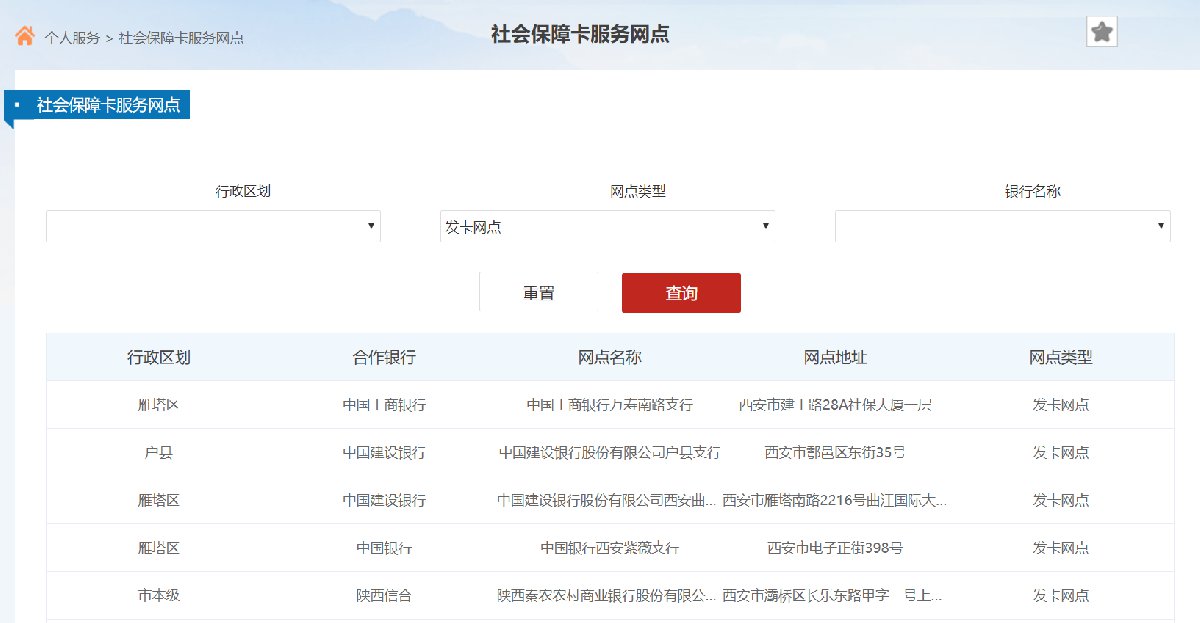This screenshot has height=623, width=1200.
Task: Open the 行政区划 dropdown
Action: click(x=213, y=226)
